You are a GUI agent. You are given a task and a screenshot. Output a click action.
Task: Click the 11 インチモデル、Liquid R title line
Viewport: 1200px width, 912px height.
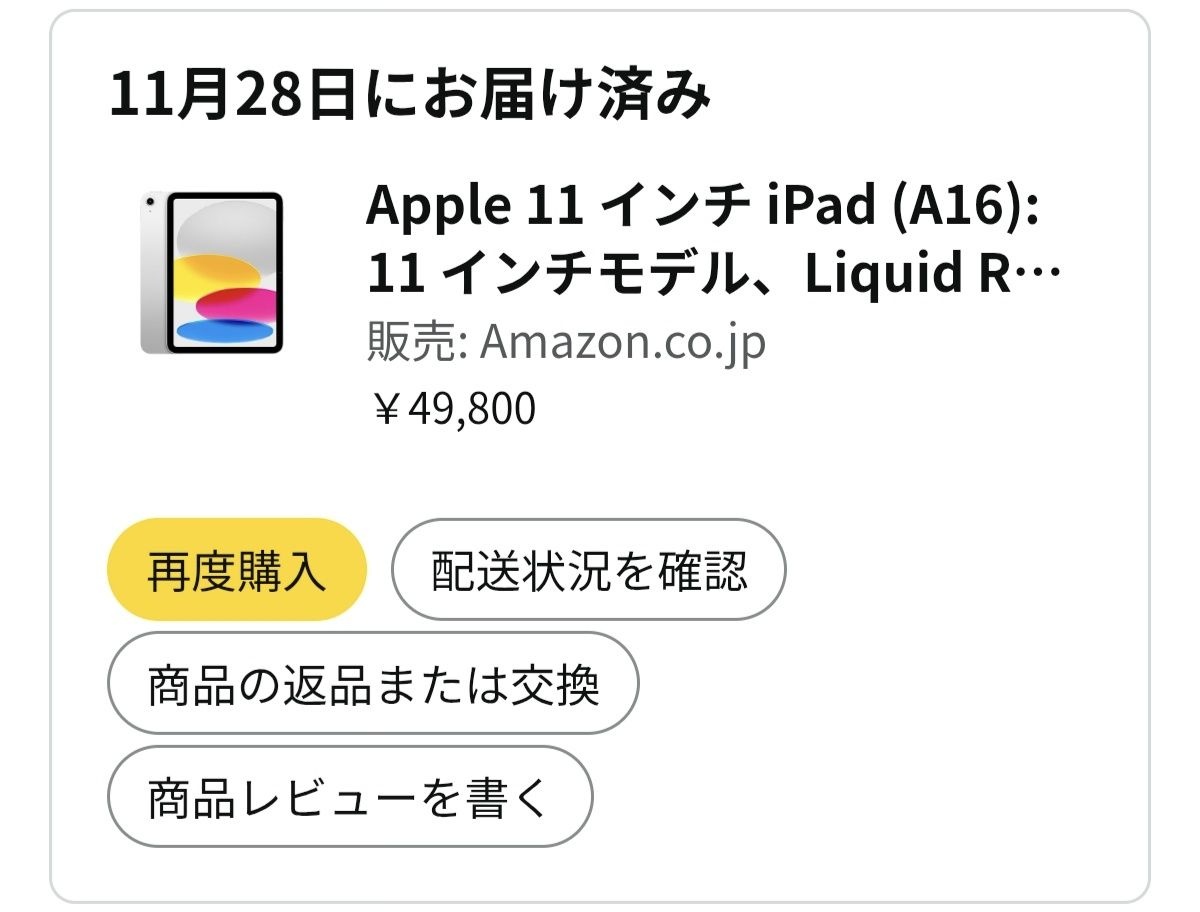[690, 275]
